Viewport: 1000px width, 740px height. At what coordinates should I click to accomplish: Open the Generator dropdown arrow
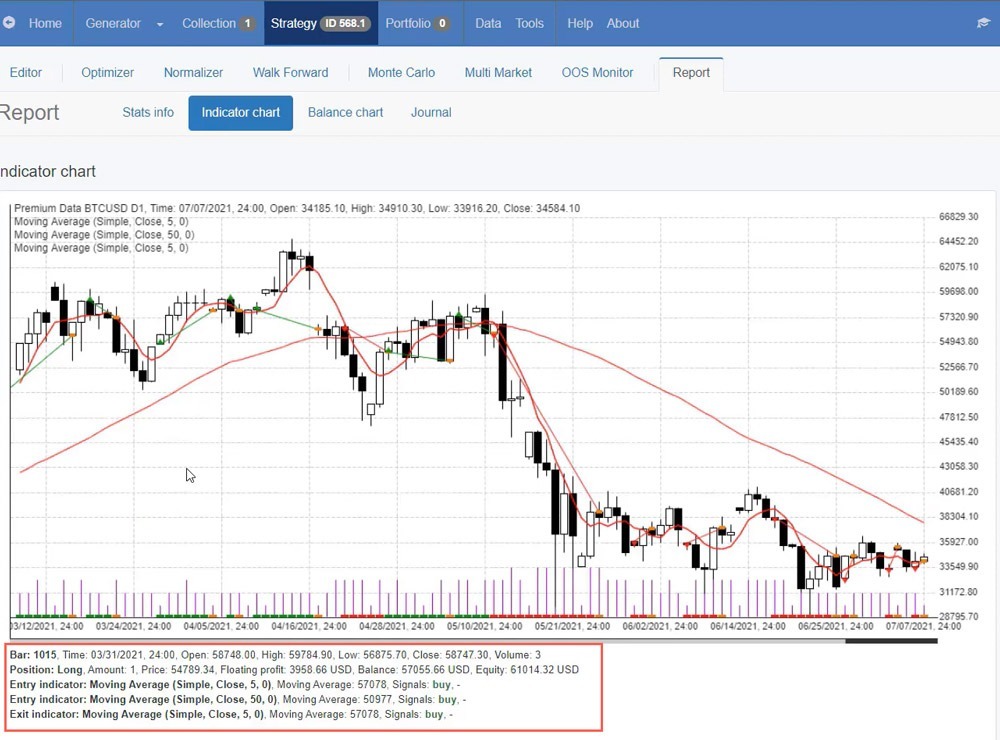158,23
